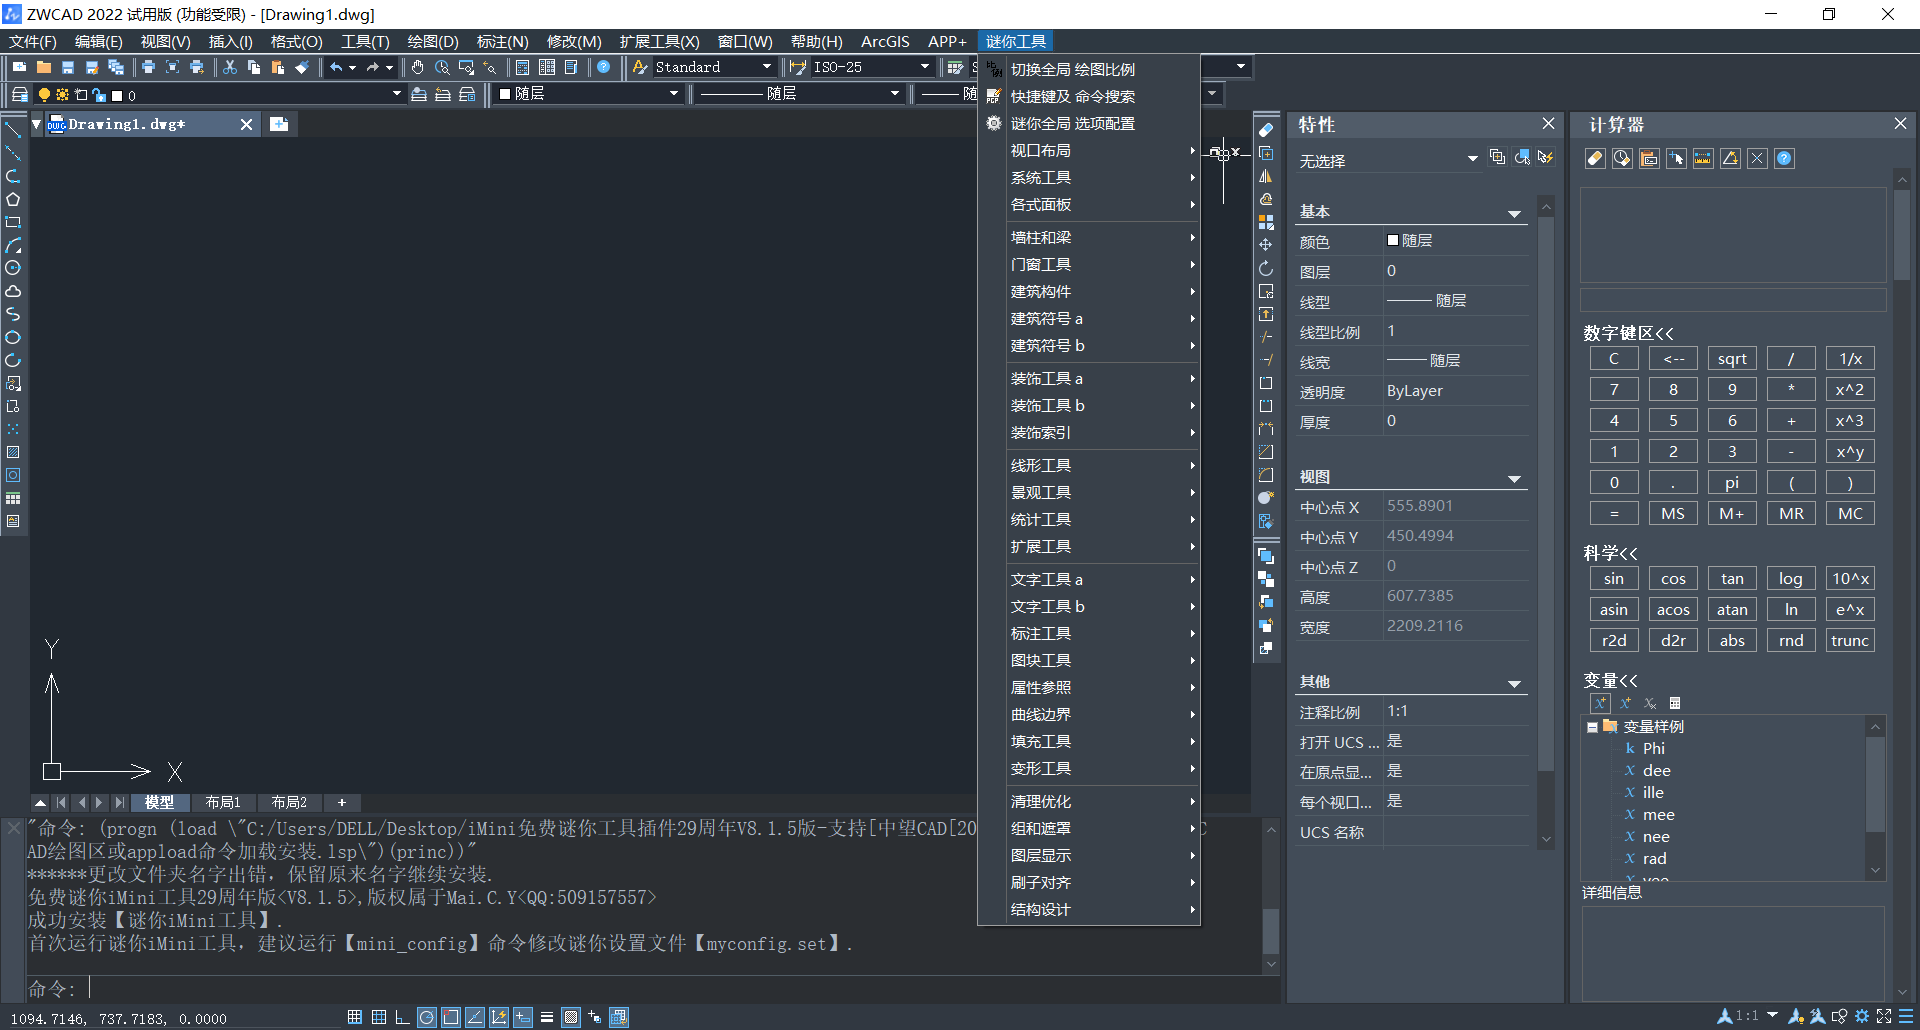Click calculator's measure distance ruler icon

pos(1703,159)
